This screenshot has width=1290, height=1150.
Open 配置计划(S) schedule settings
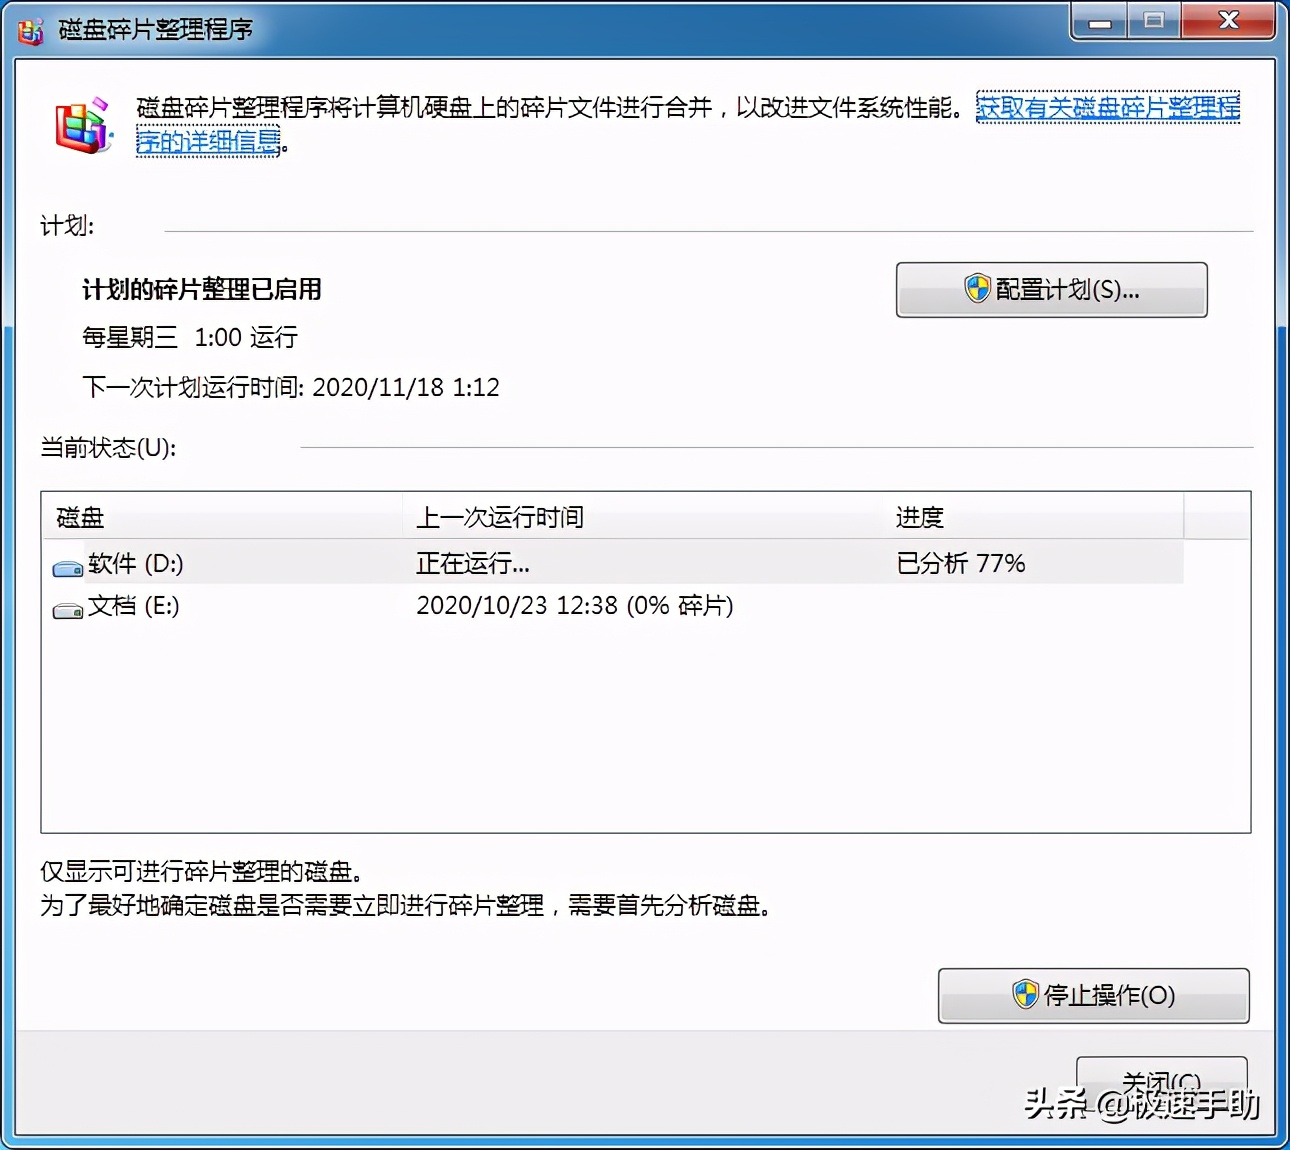[x=1051, y=289]
